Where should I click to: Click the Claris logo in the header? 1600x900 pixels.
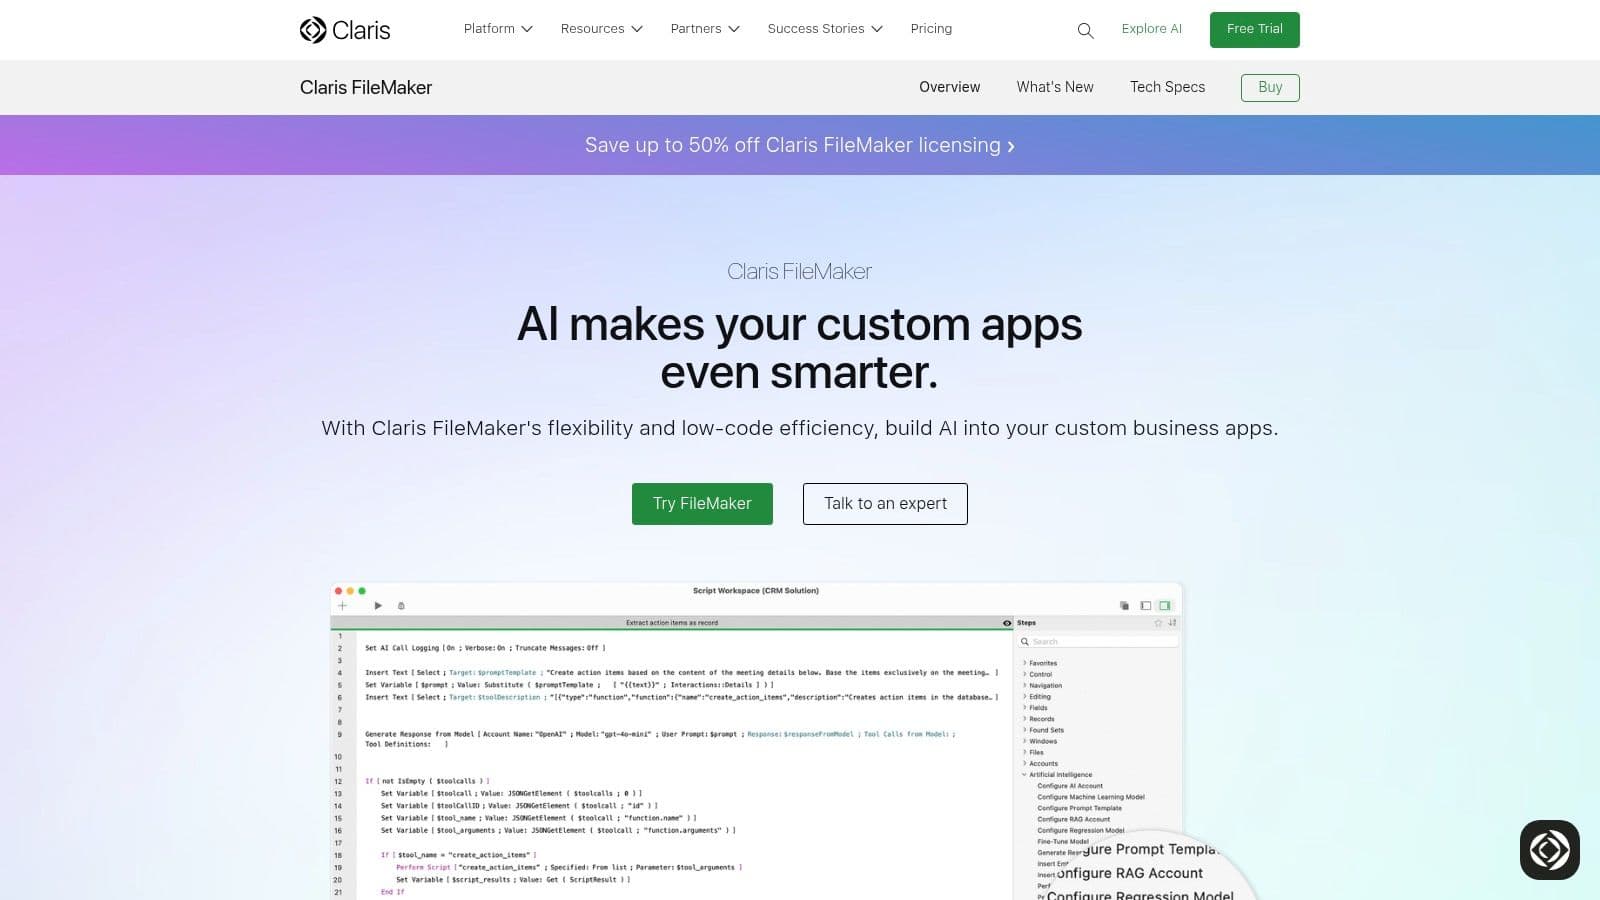(345, 30)
